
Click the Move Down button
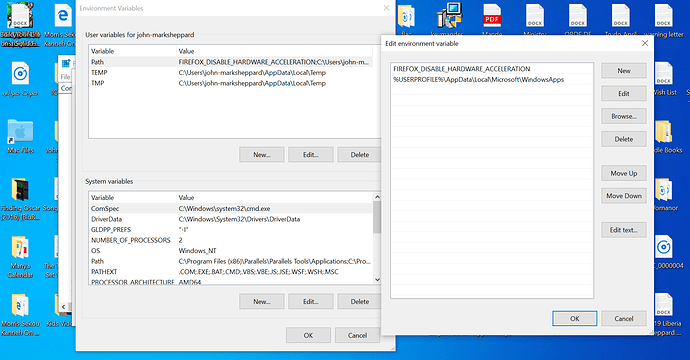coord(624,196)
